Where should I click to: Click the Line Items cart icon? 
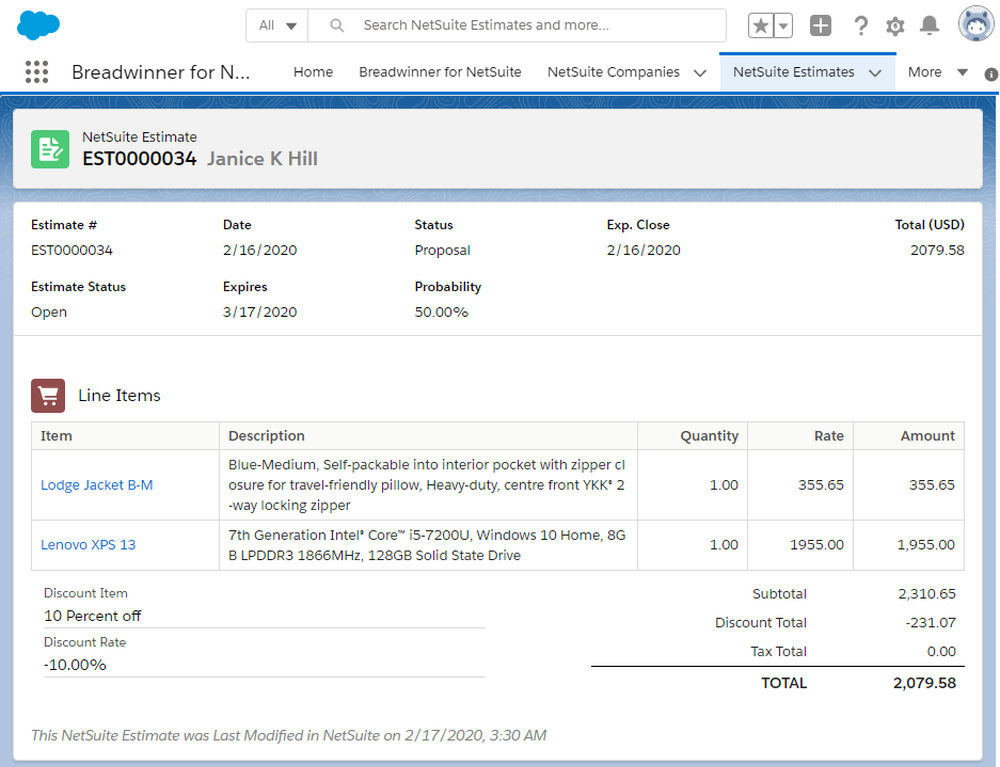coord(48,395)
